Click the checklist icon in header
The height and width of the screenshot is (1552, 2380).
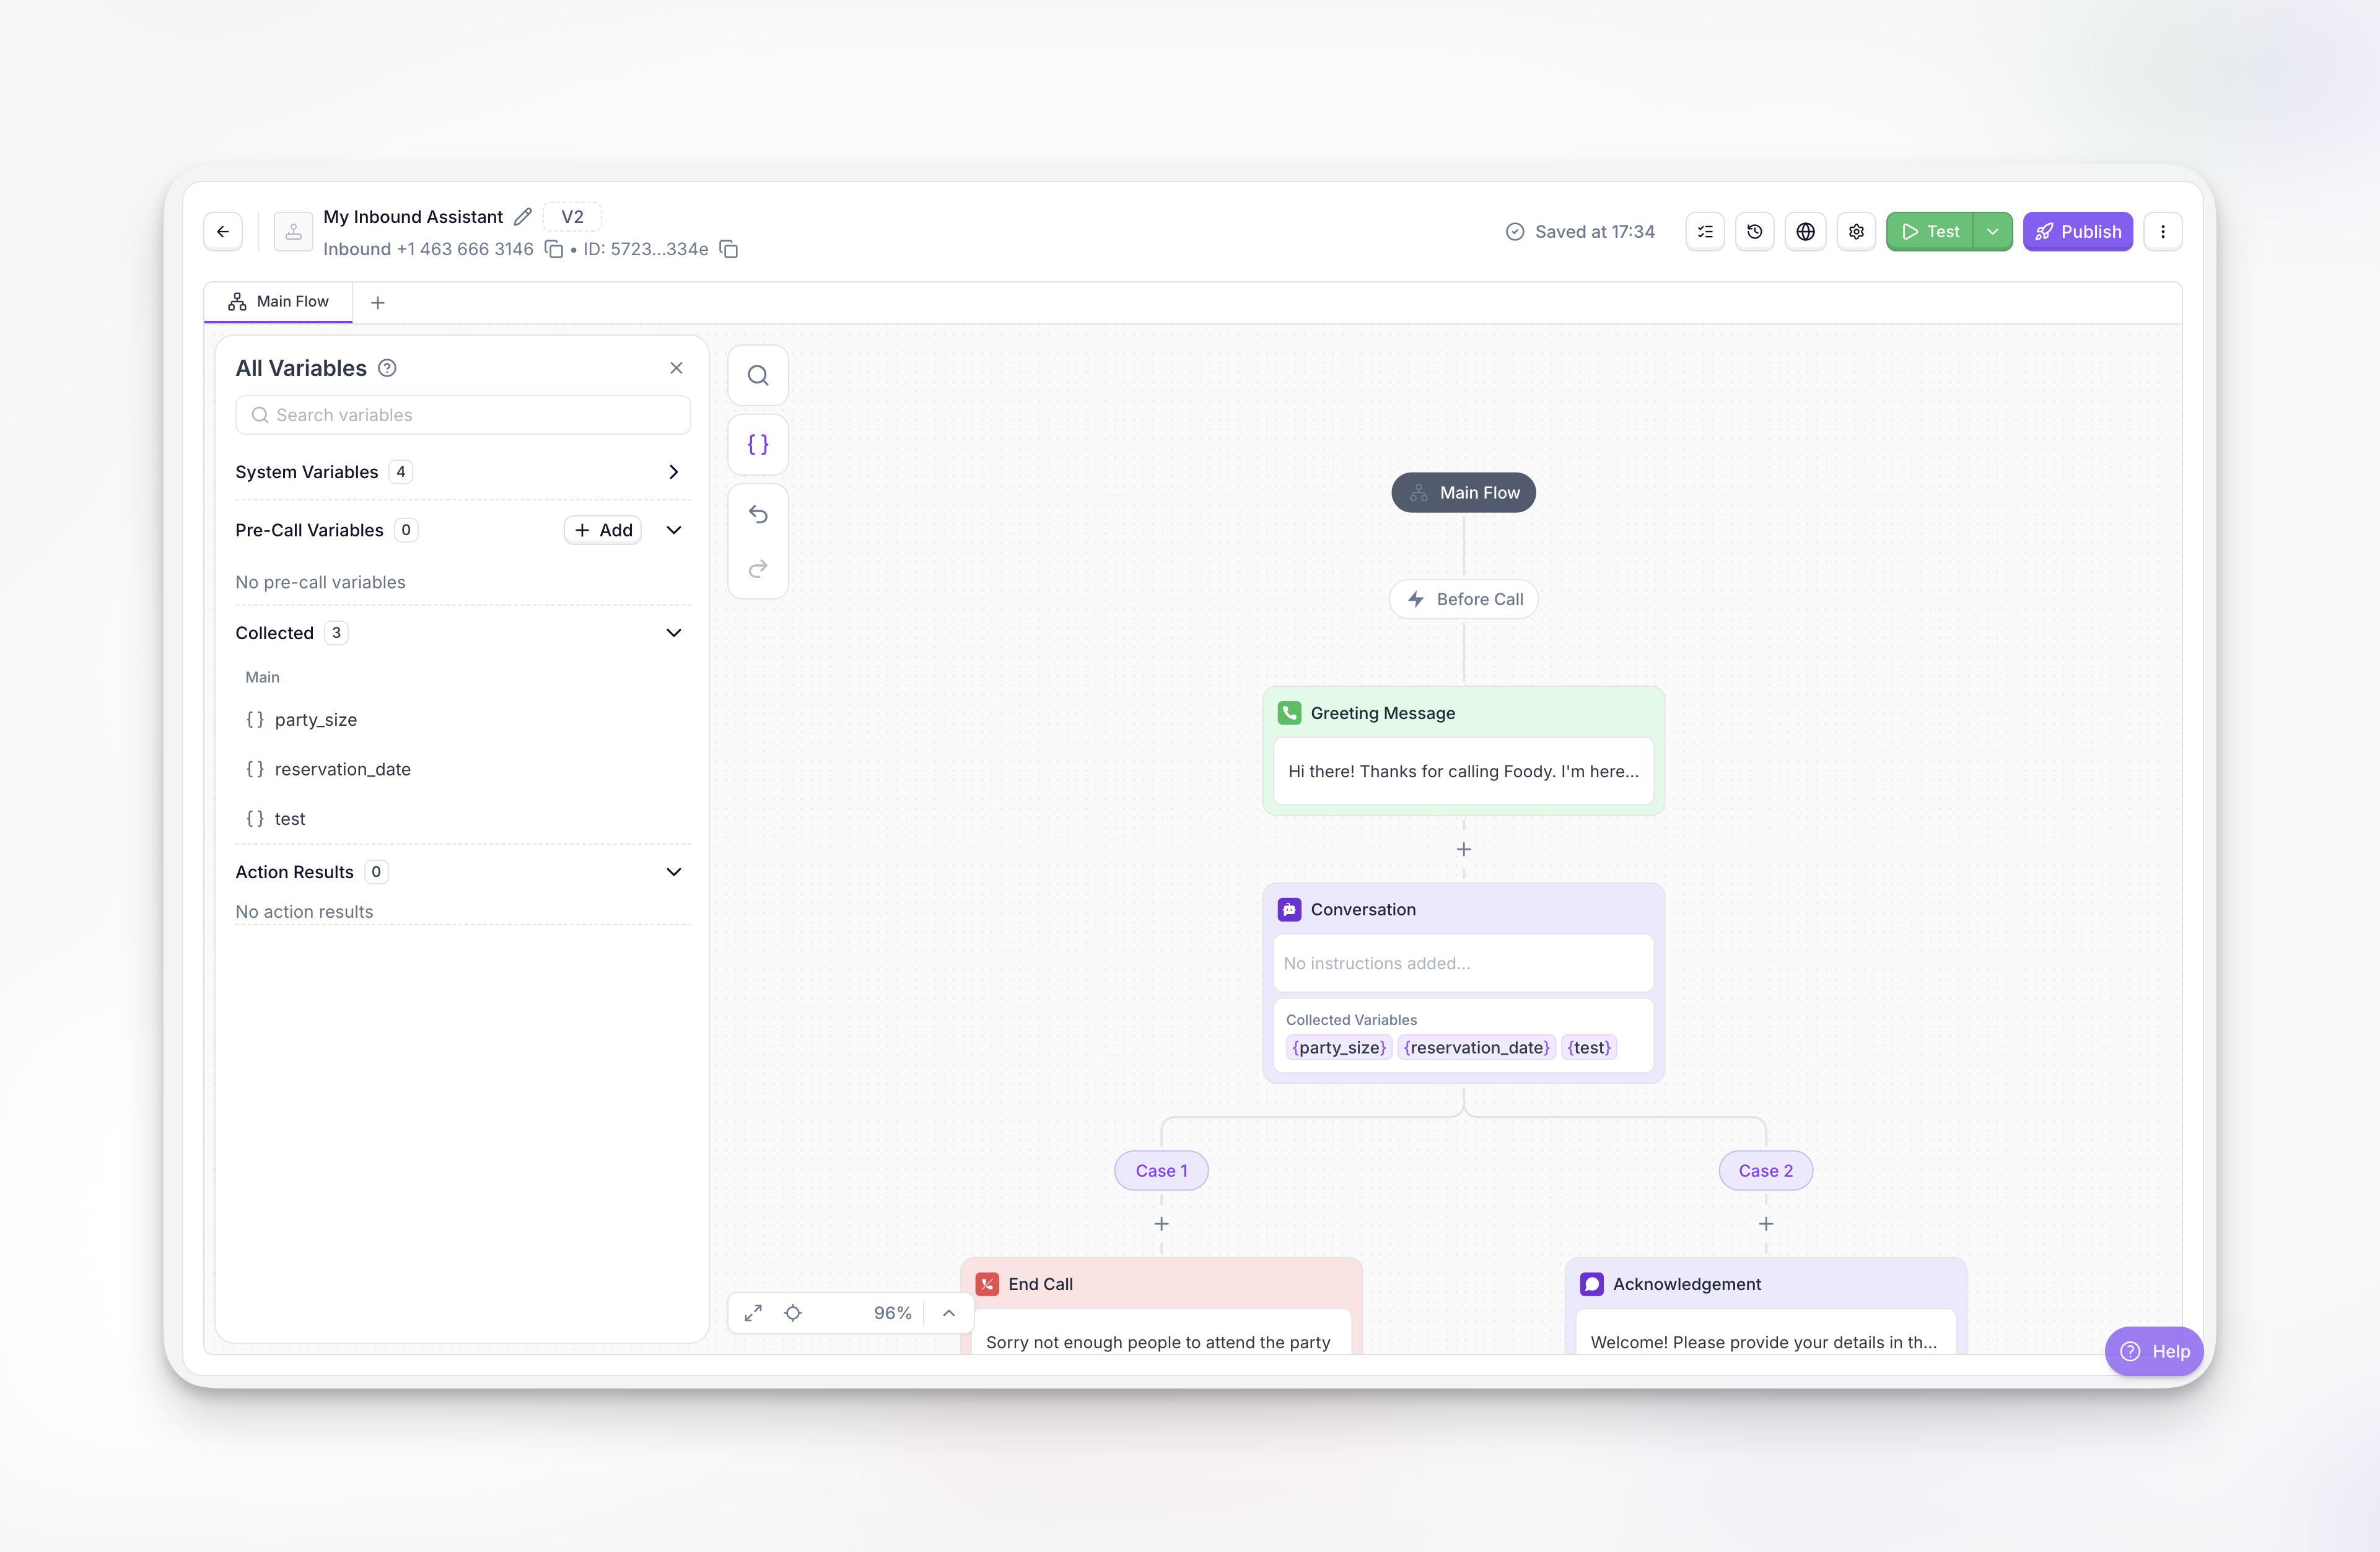click(x=1705, y=232)
